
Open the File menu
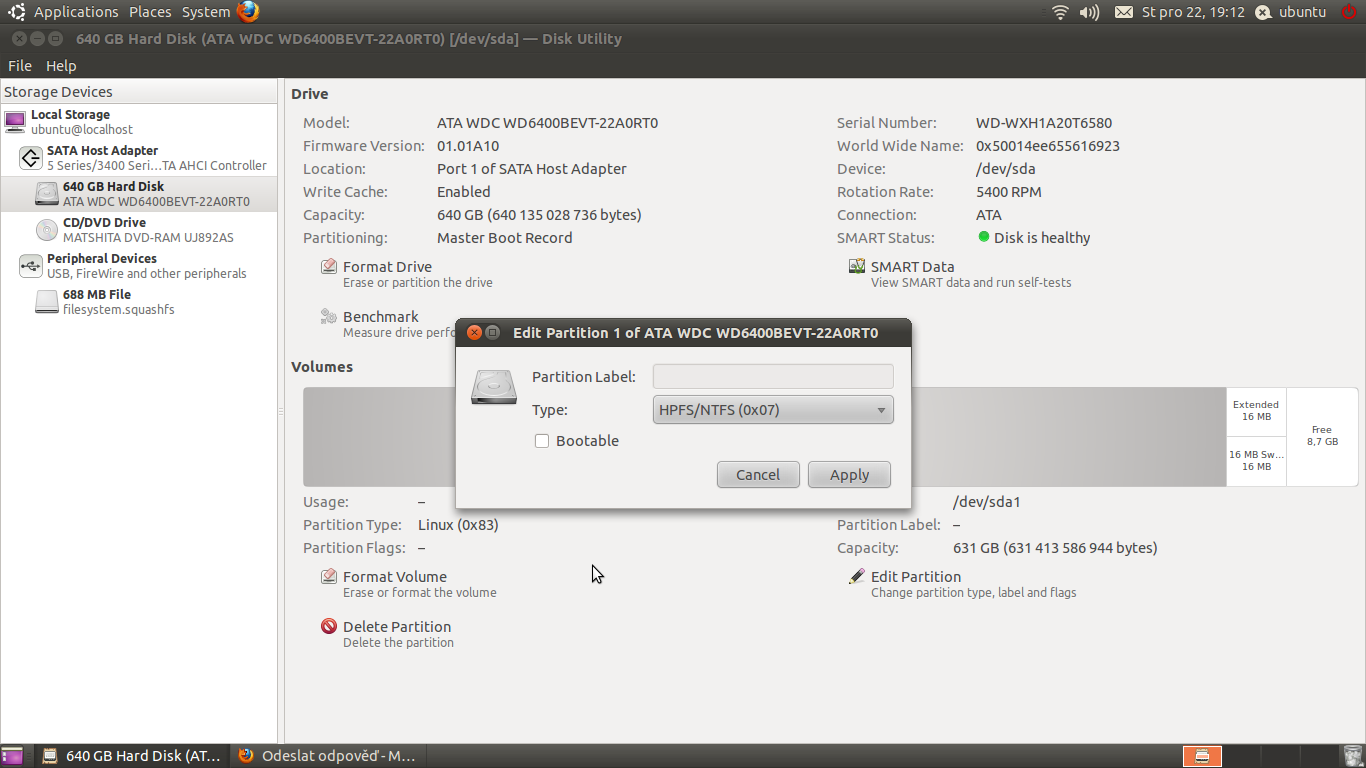point(20,66)
